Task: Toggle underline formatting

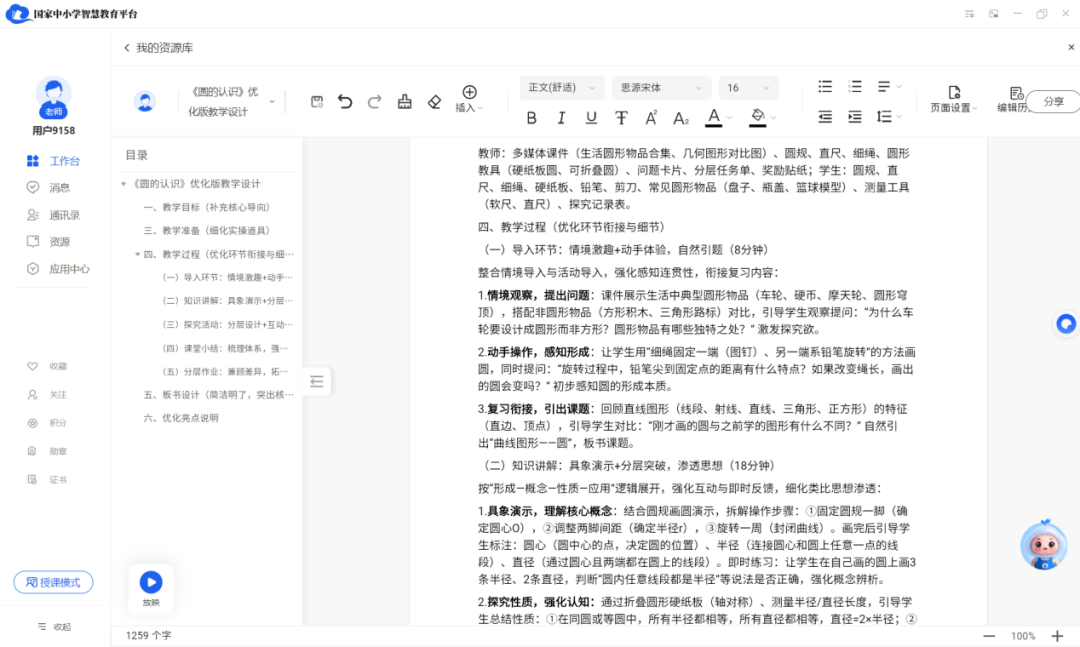Action: coord(591,118)
